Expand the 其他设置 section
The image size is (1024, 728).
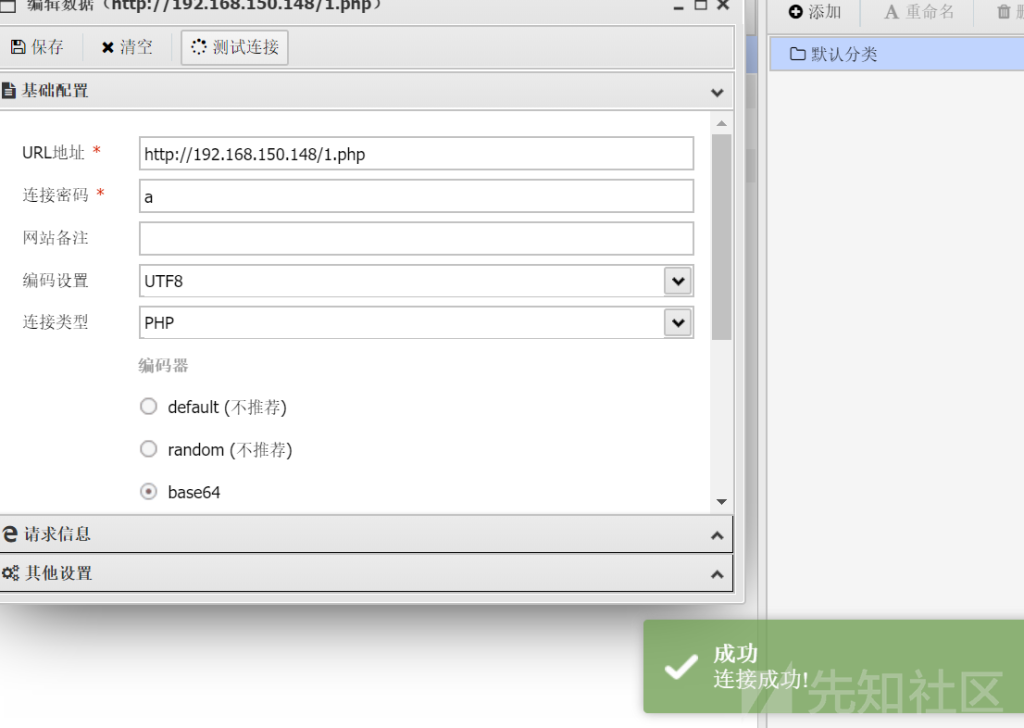pyautogui.click(x=717, y=573)
